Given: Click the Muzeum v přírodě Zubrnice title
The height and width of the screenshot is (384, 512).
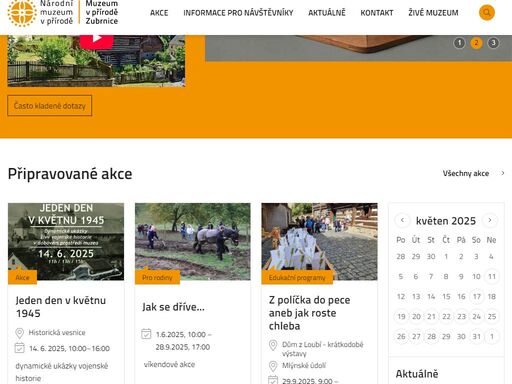Looking at the screenshot, I should coord(102,12).
